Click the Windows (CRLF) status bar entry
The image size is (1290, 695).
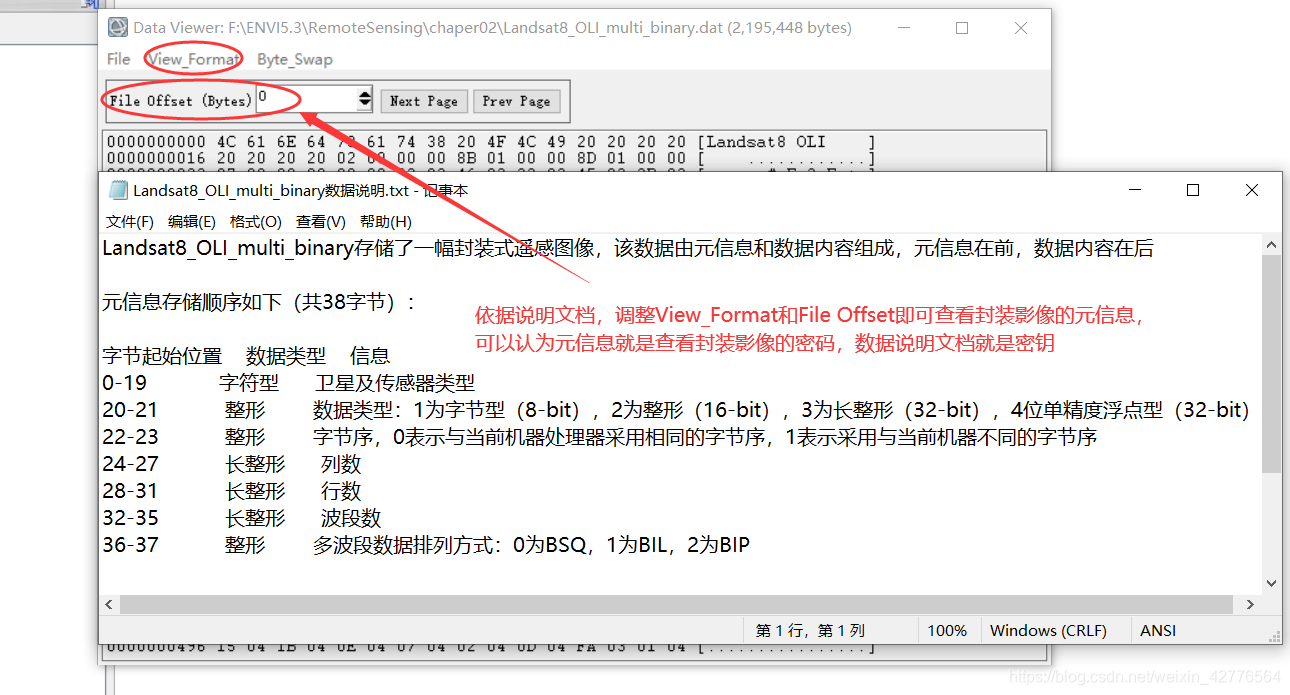tap(1048, 630)
